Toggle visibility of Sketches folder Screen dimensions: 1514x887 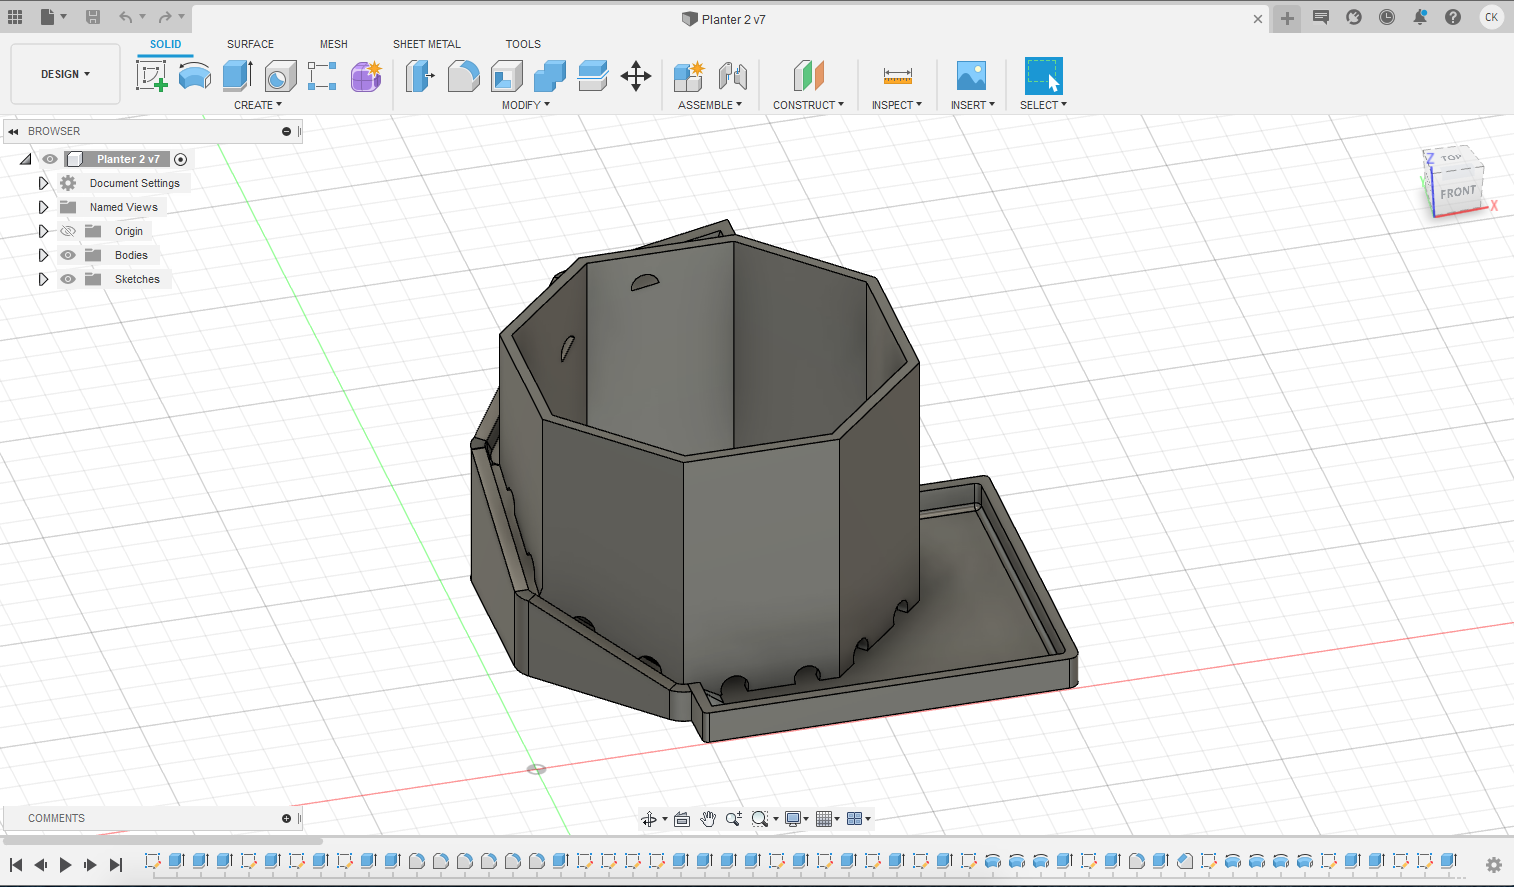pos(68,279)
